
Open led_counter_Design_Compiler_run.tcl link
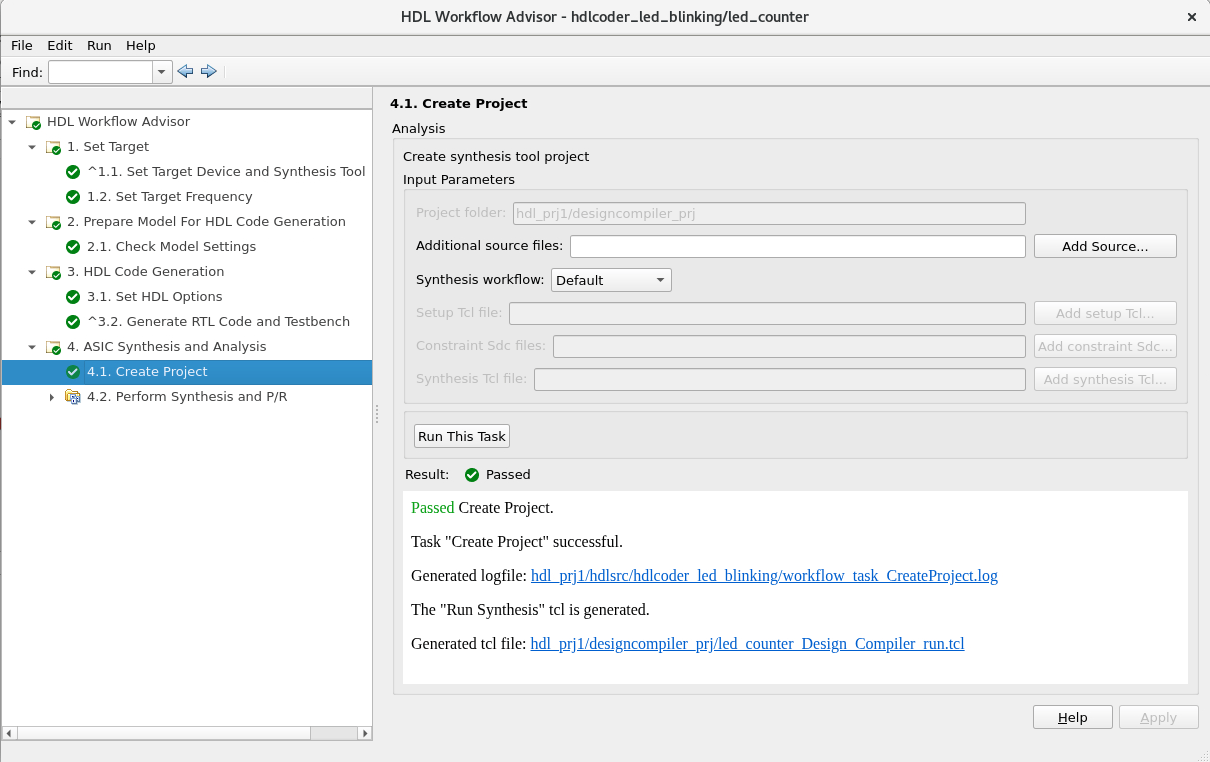click(x=747, y=644)
